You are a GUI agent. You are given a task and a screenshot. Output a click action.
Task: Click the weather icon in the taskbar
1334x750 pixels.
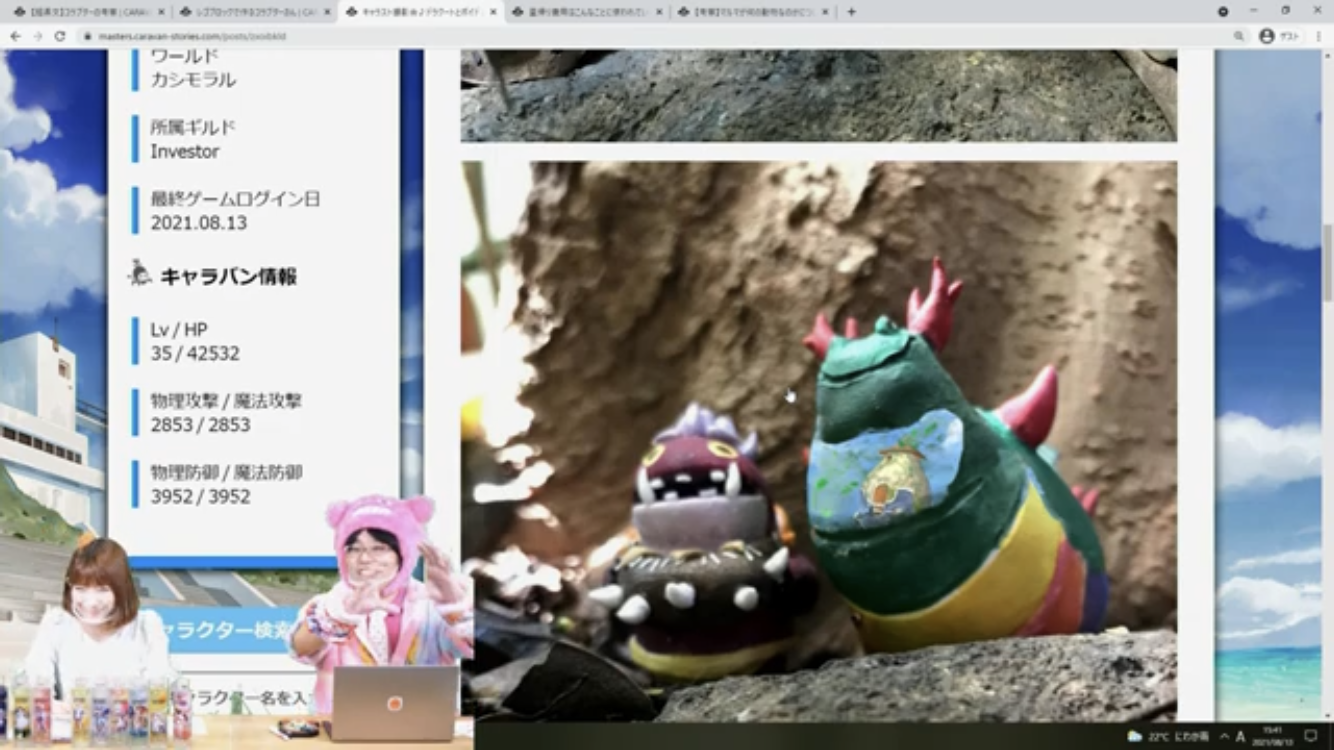coord(1135,737)
